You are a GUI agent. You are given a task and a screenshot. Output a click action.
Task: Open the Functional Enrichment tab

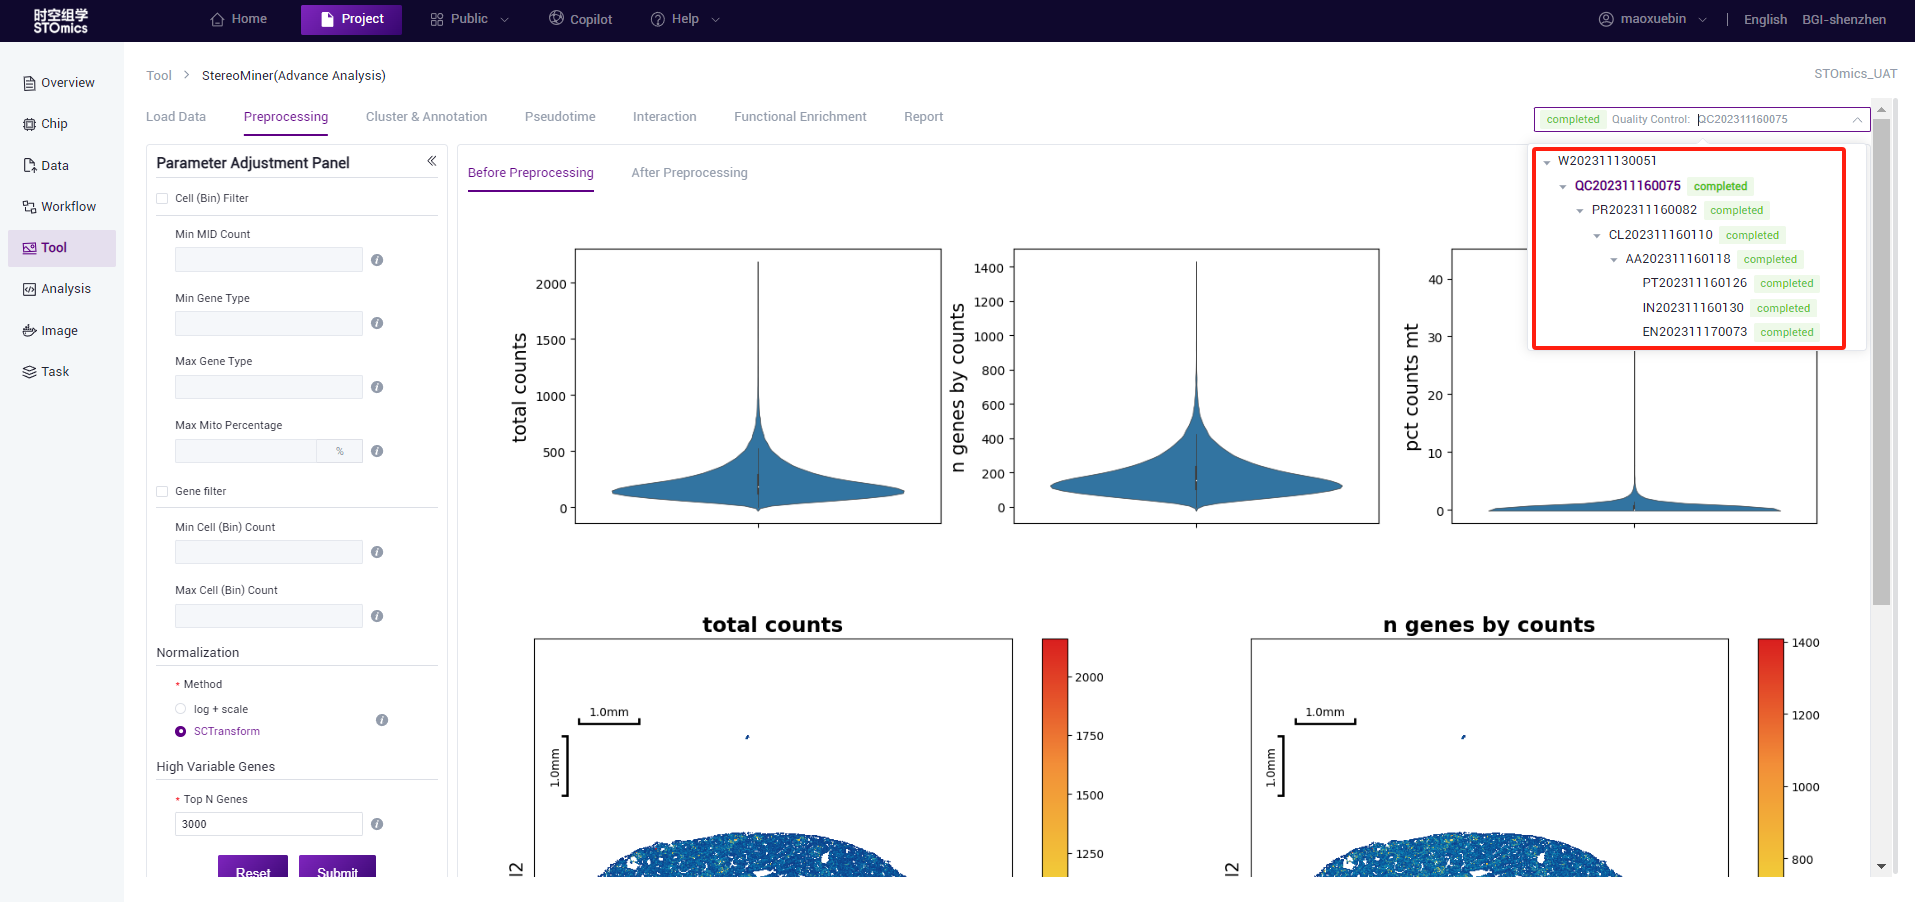[800, 117]
